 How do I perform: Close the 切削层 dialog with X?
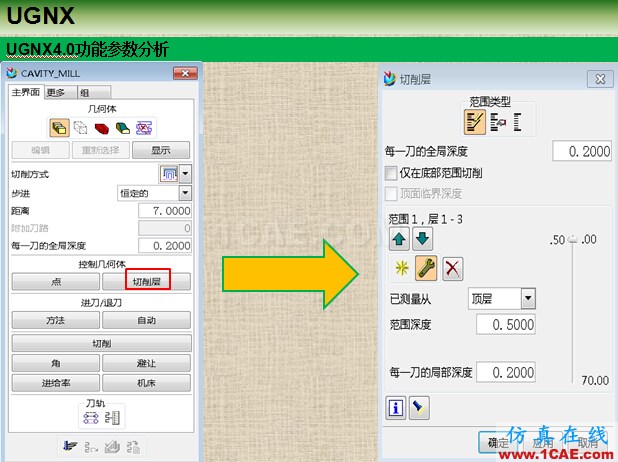point(600,79)
